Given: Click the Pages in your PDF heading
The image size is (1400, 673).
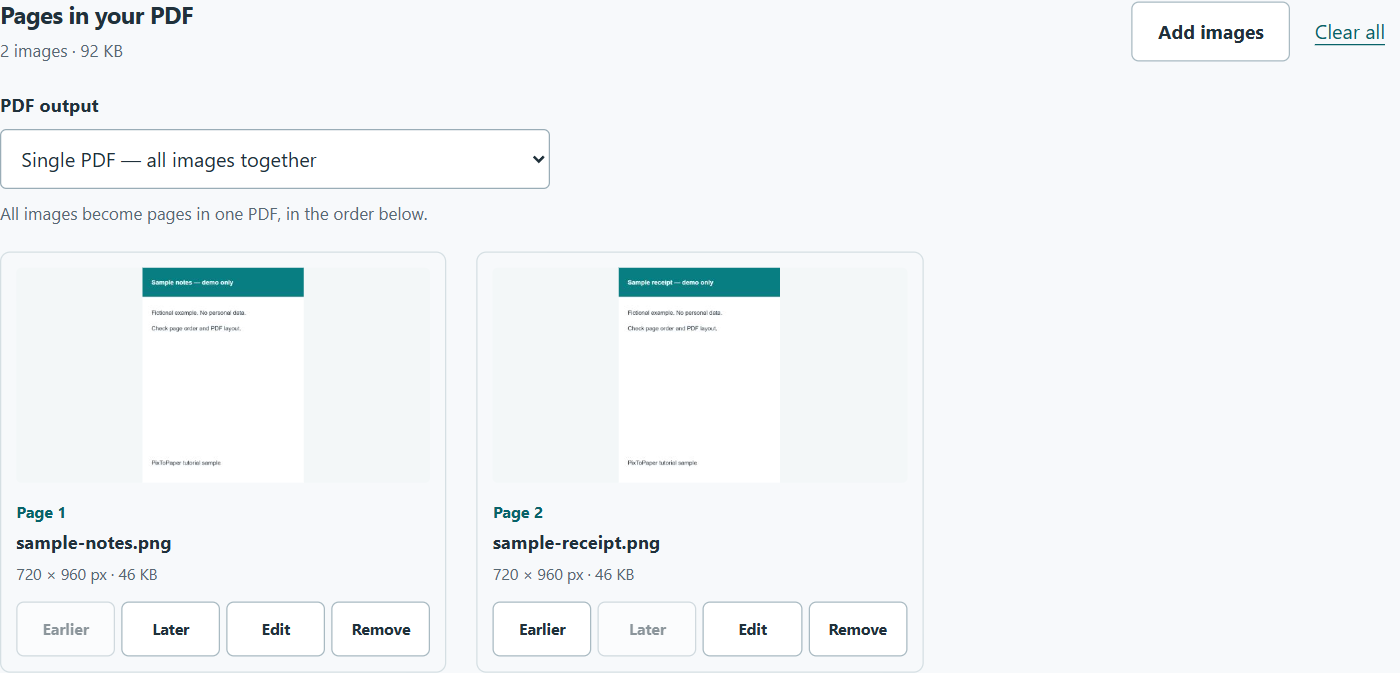Looking at the screenshot, I should click(x=97, y=16).
